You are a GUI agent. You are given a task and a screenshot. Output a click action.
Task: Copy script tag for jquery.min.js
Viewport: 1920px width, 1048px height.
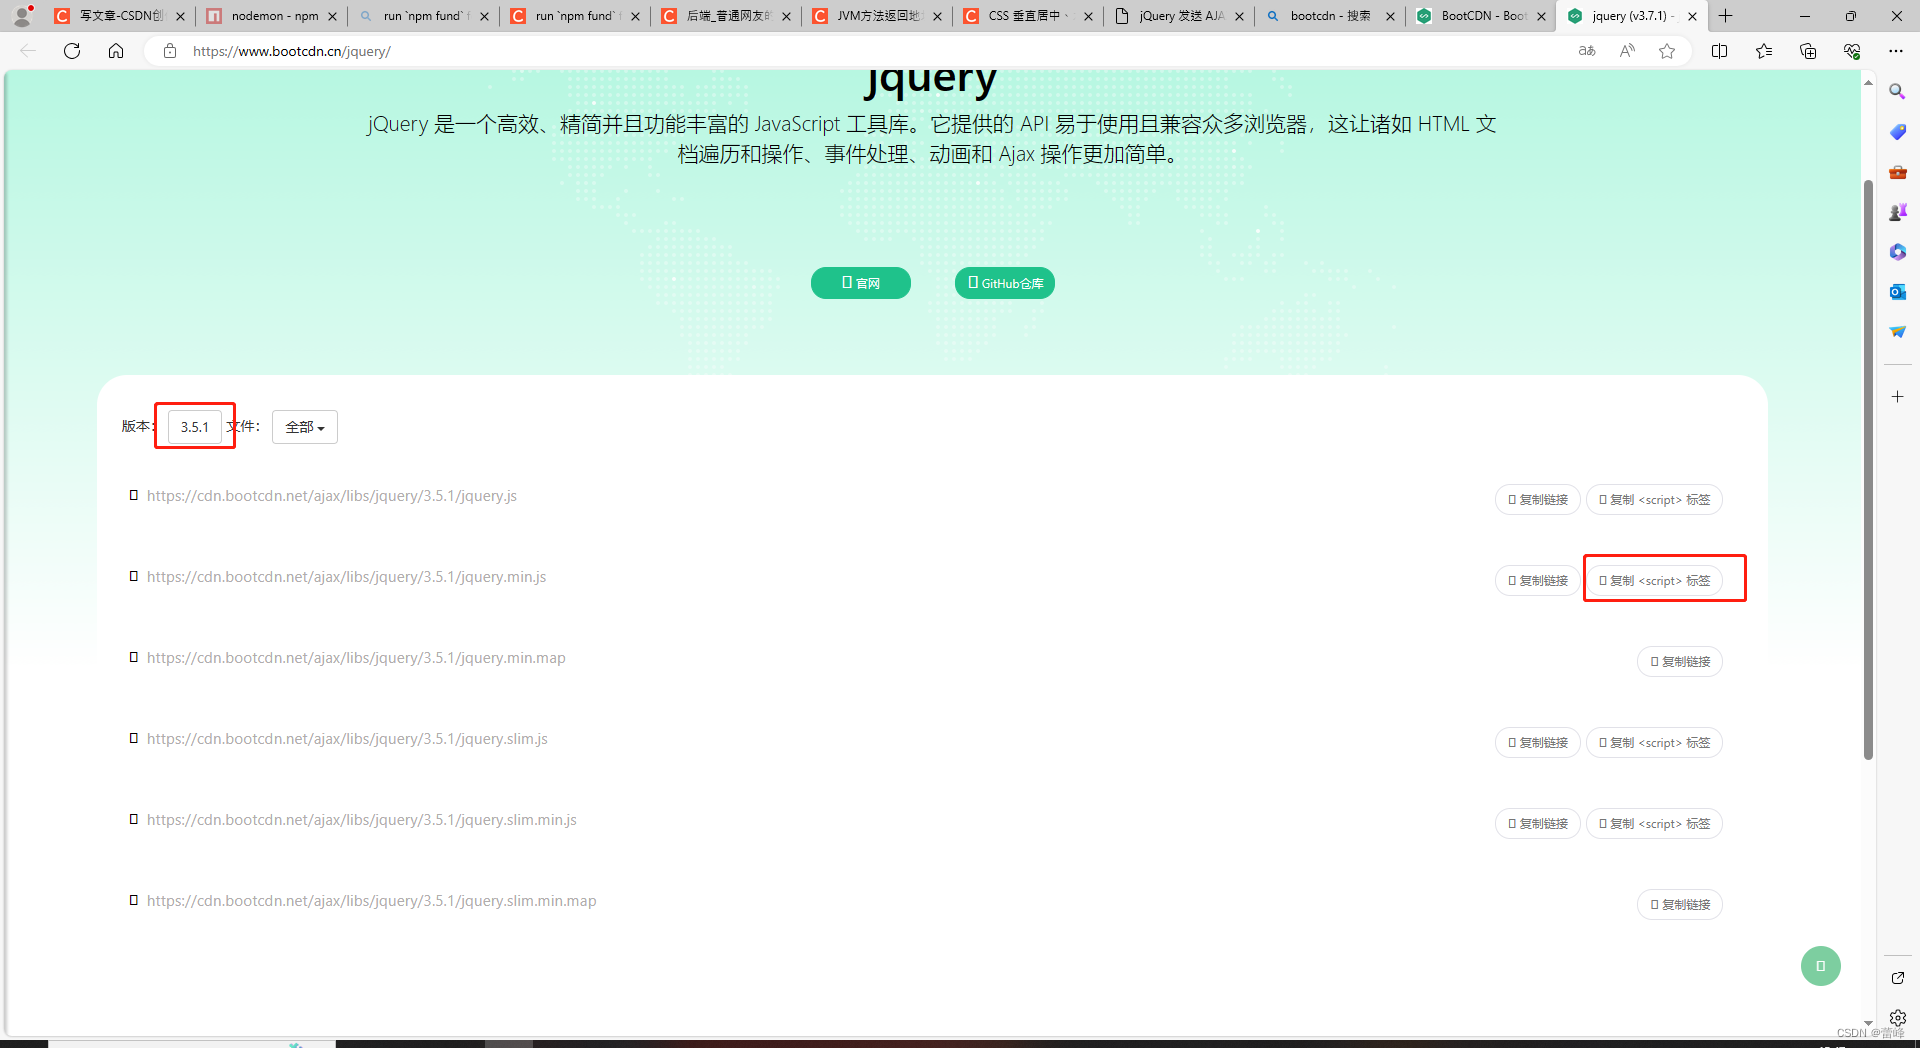[1654, 581]
